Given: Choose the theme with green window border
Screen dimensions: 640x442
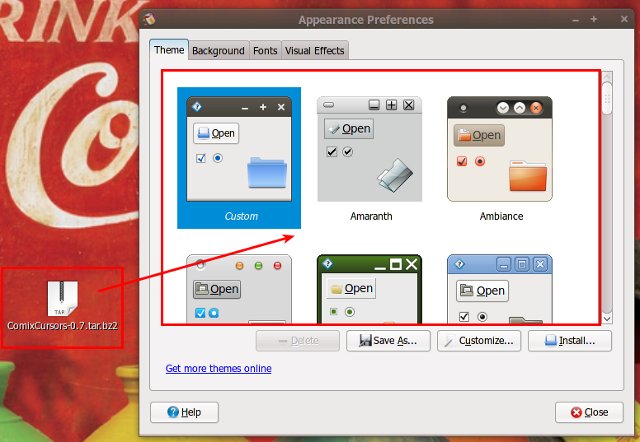Looking at the screenshot, I should point(369,289).
